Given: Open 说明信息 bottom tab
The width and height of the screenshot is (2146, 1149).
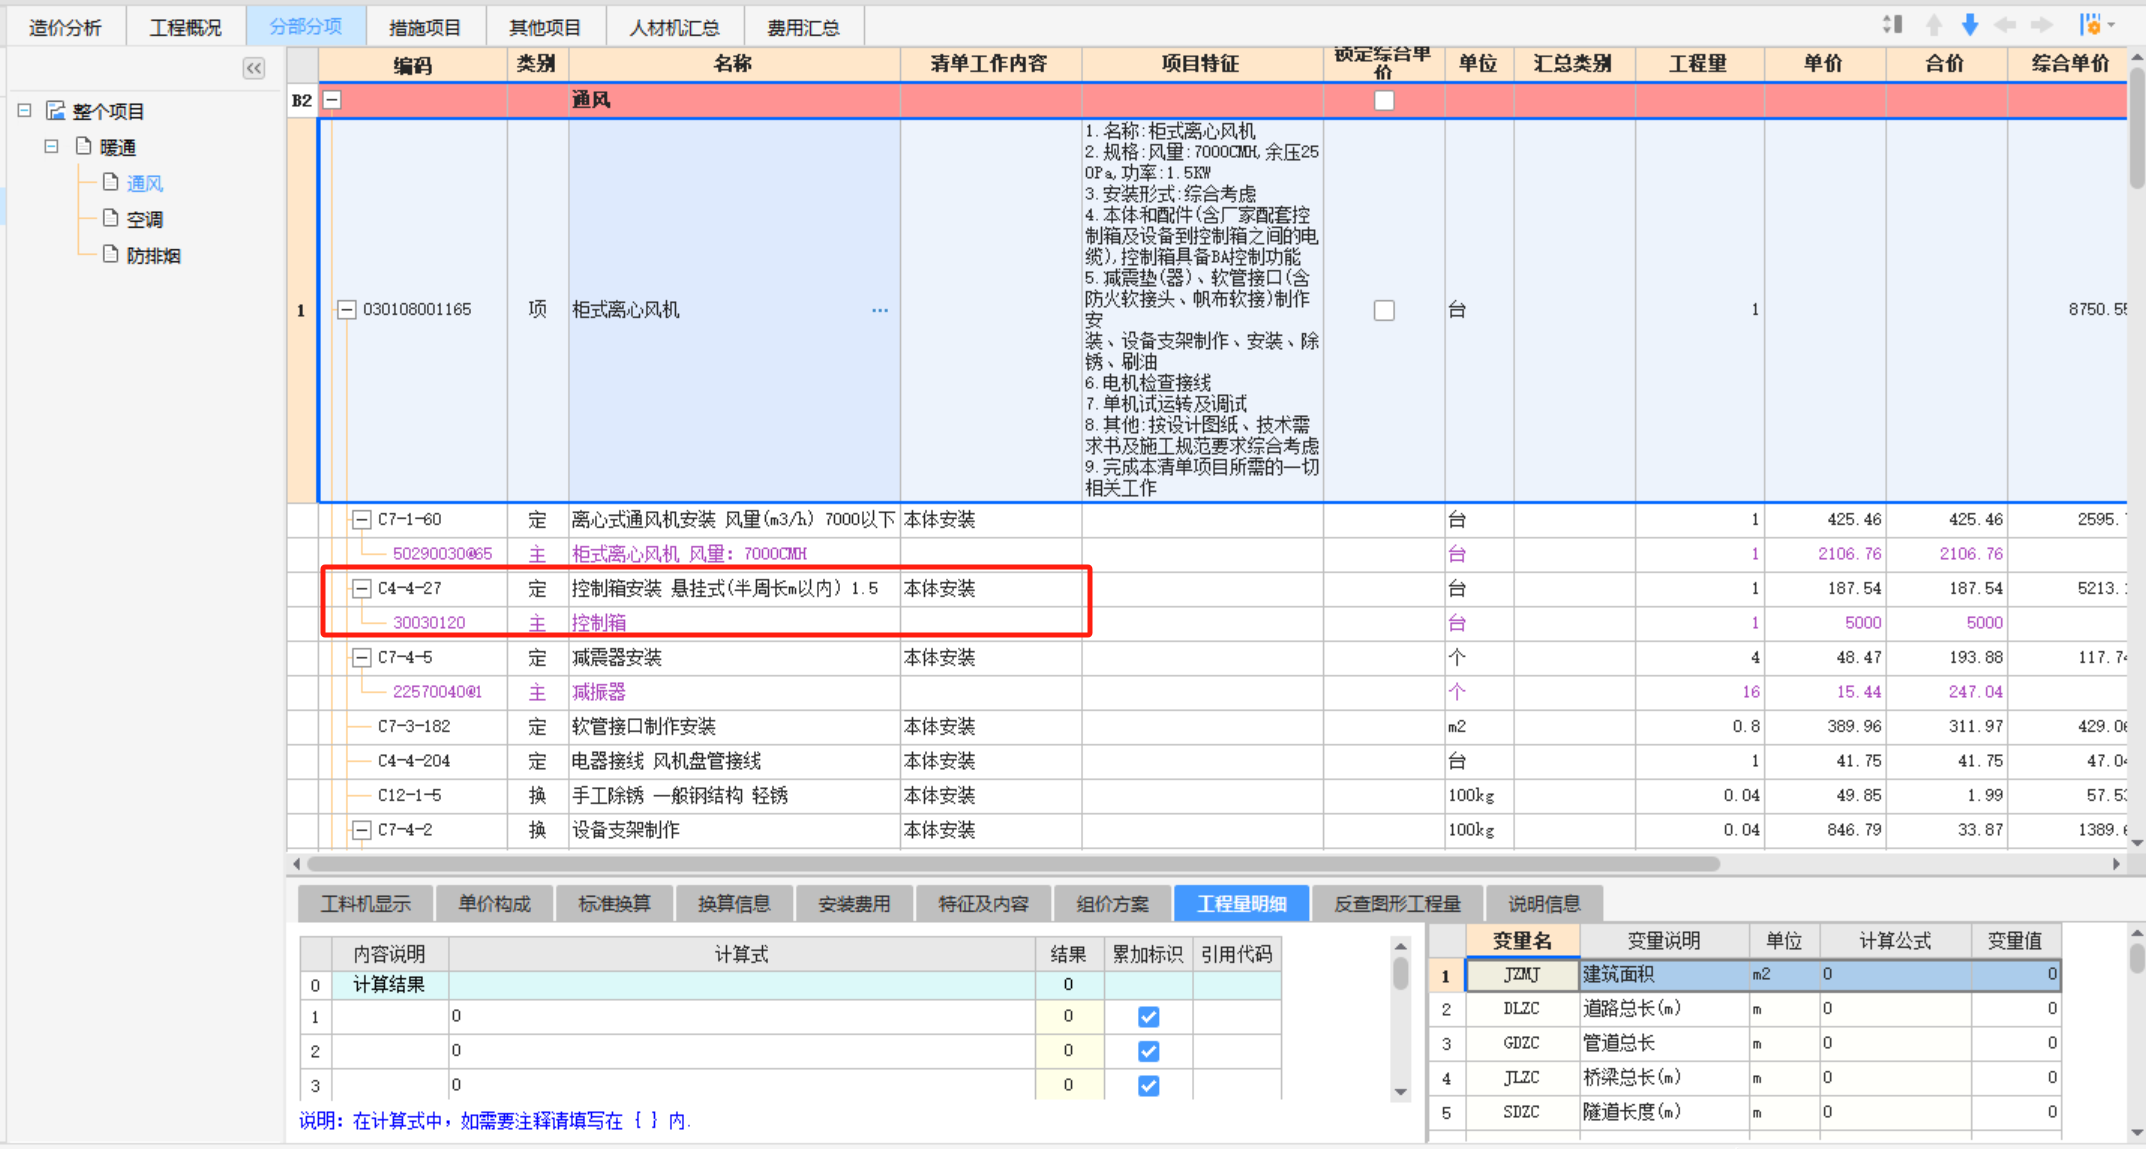Looking at the screenshot, I should tap(1545, 904).
